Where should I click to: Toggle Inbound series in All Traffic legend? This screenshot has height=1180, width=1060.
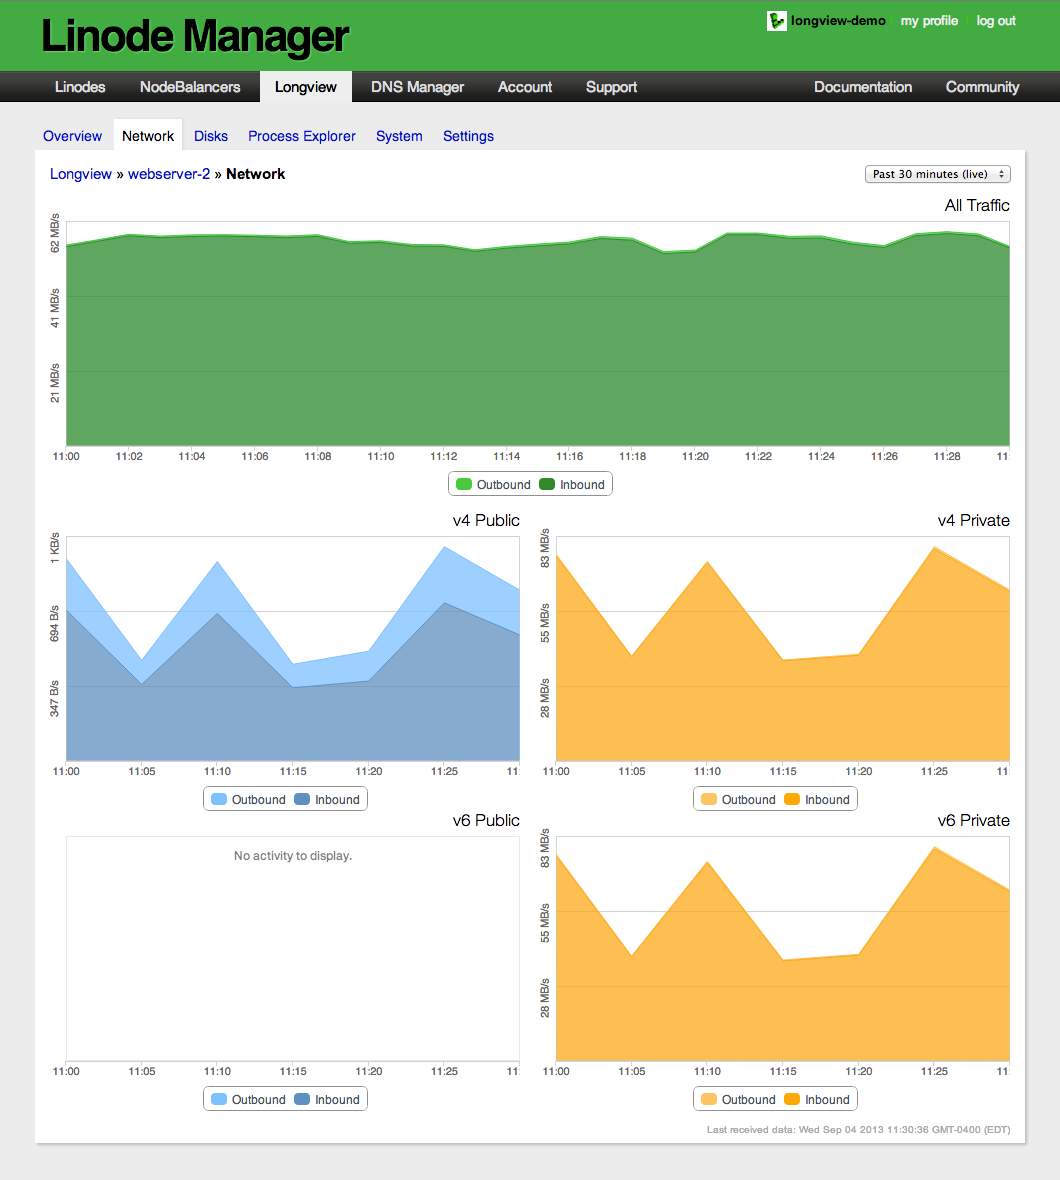coord(572,485)
